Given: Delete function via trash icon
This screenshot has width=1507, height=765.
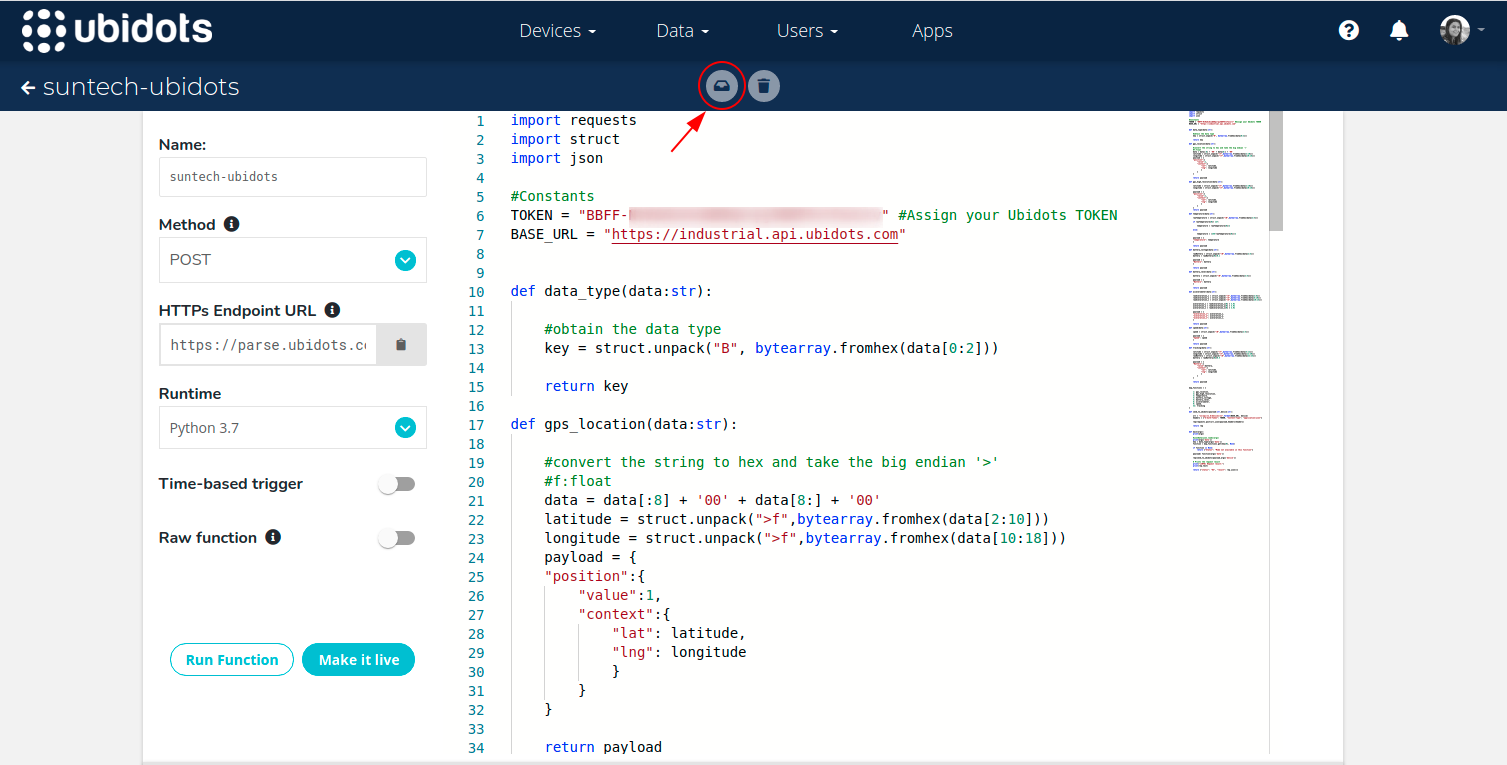Looking at the screenshot, I should tap(763, 87).
